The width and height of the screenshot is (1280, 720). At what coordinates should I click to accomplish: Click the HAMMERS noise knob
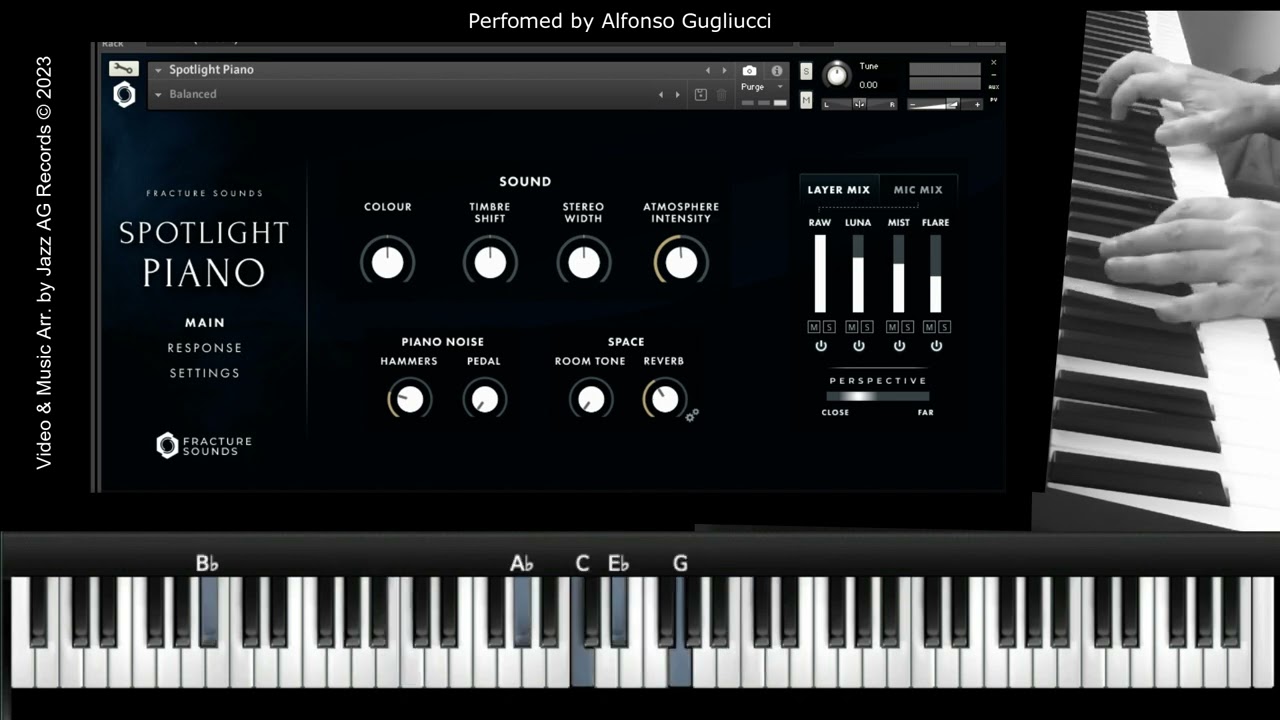tap(409, 399)
